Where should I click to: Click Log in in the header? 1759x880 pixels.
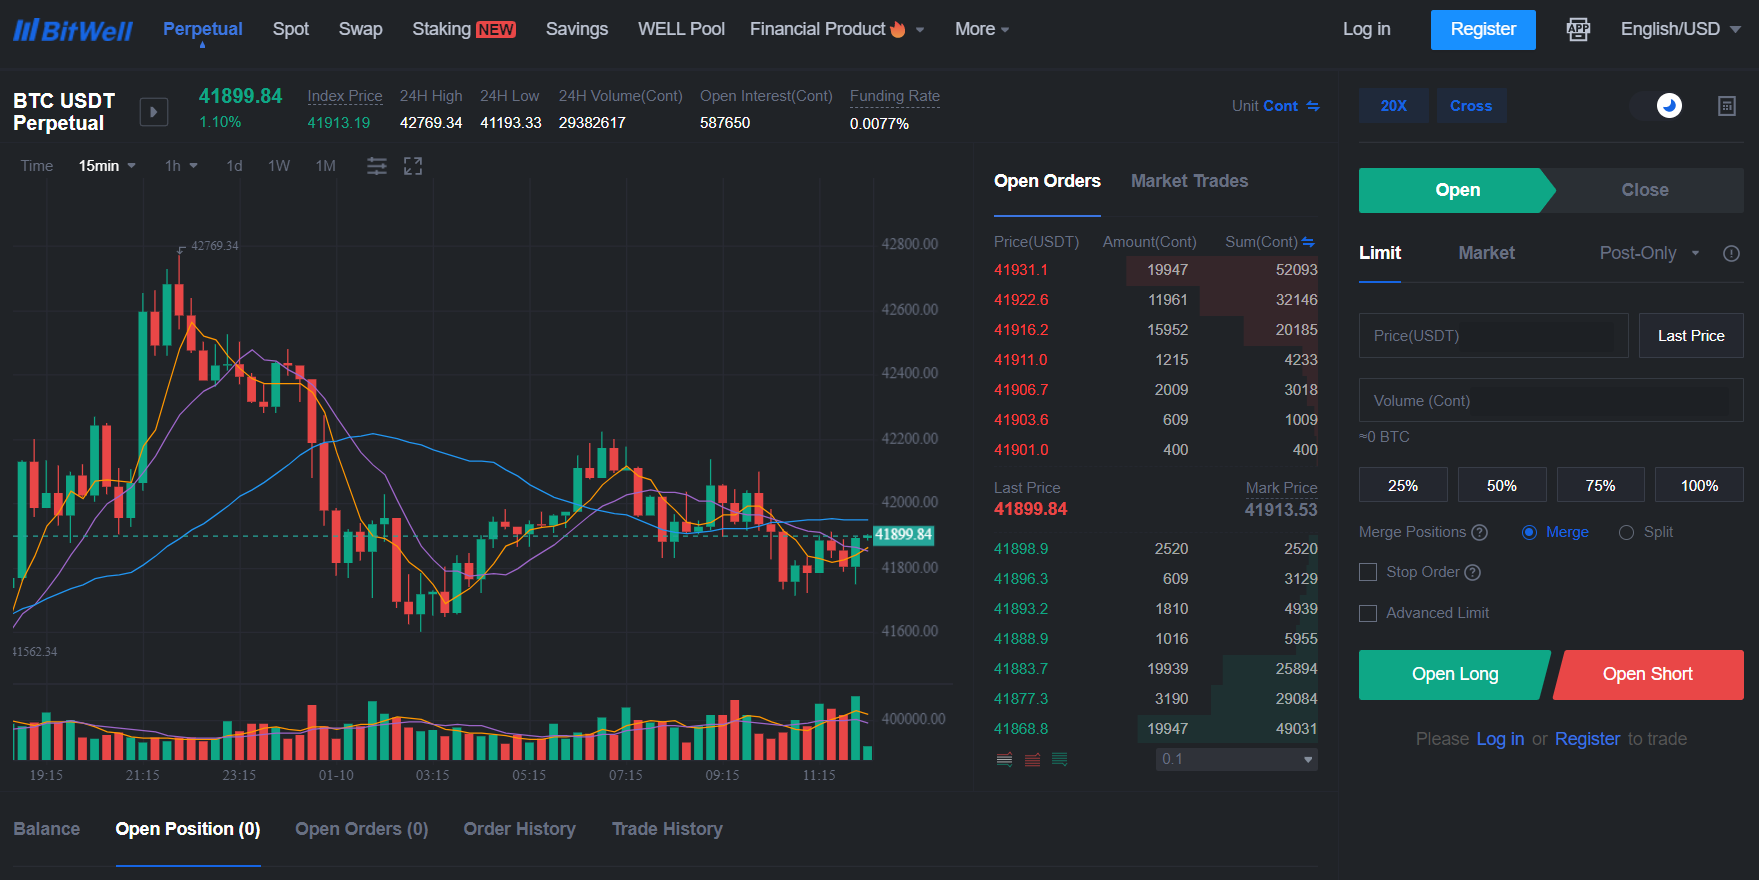coord(1367,29)
